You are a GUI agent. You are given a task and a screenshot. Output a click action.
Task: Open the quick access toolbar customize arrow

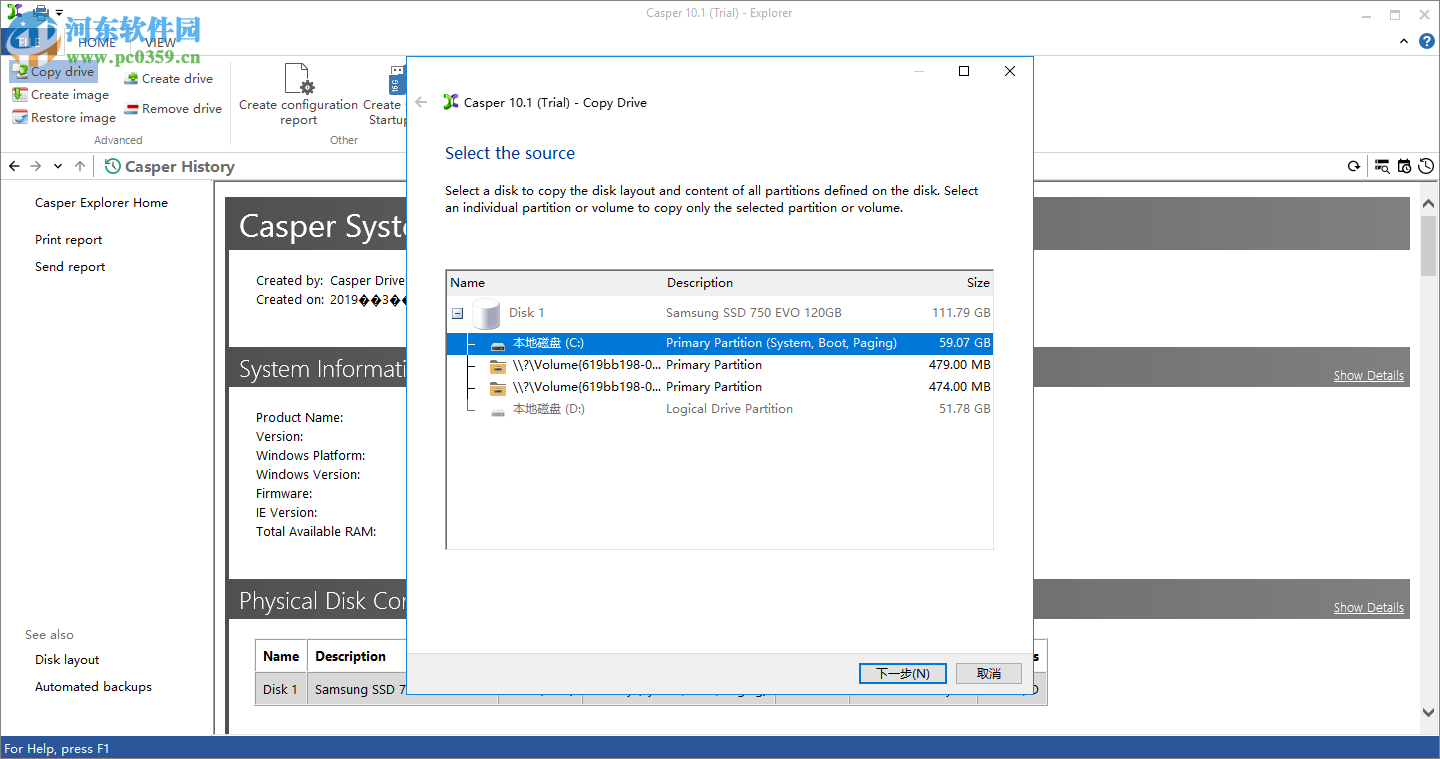click(x=60, y=12)
